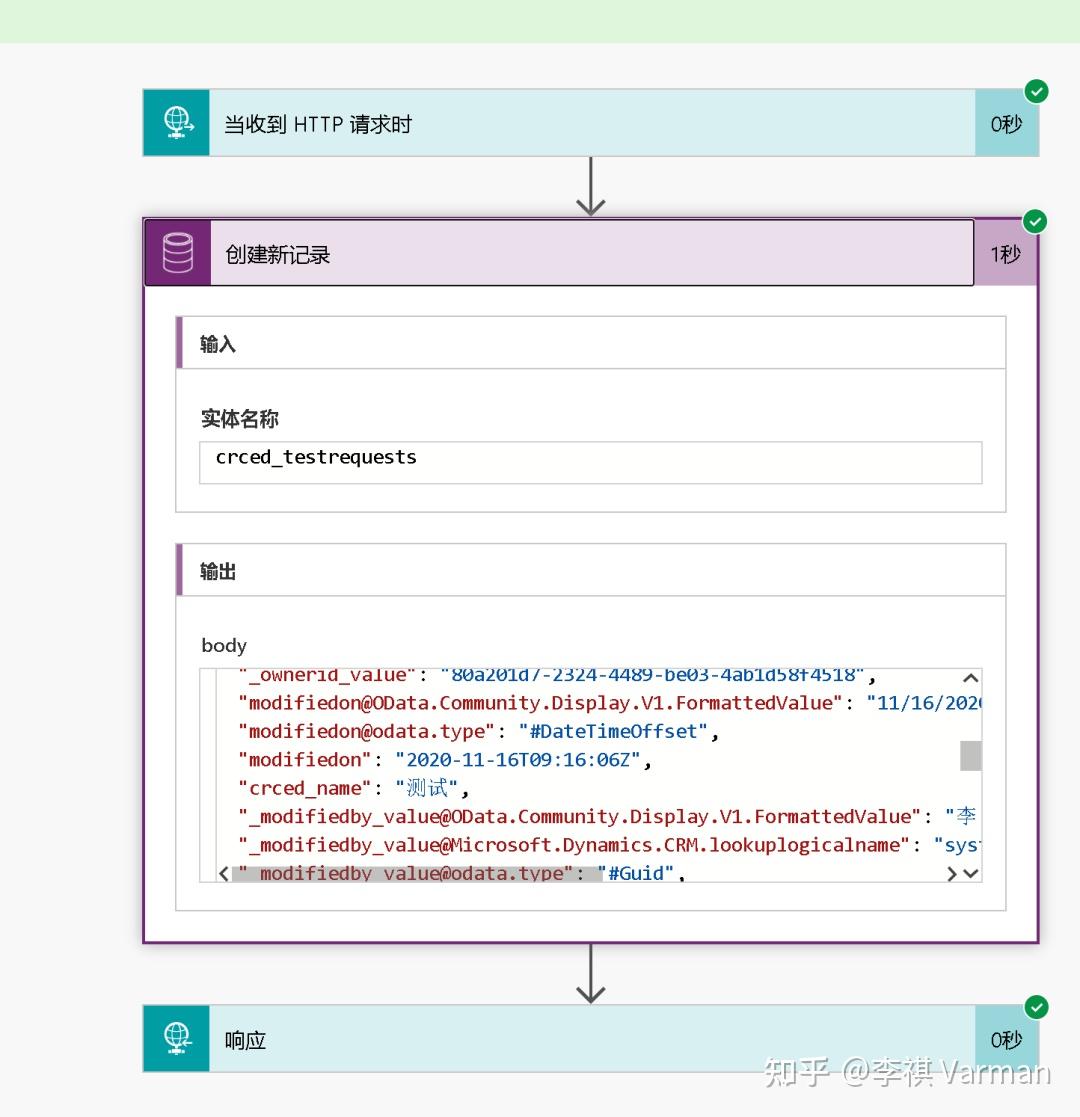
Task: Click the "2020-11-16T09:16:06Z" value
Action: 518,760
